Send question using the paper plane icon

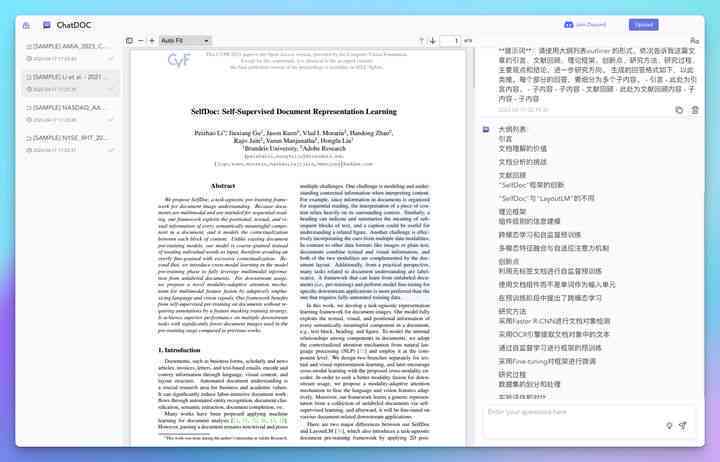[683, 426]
